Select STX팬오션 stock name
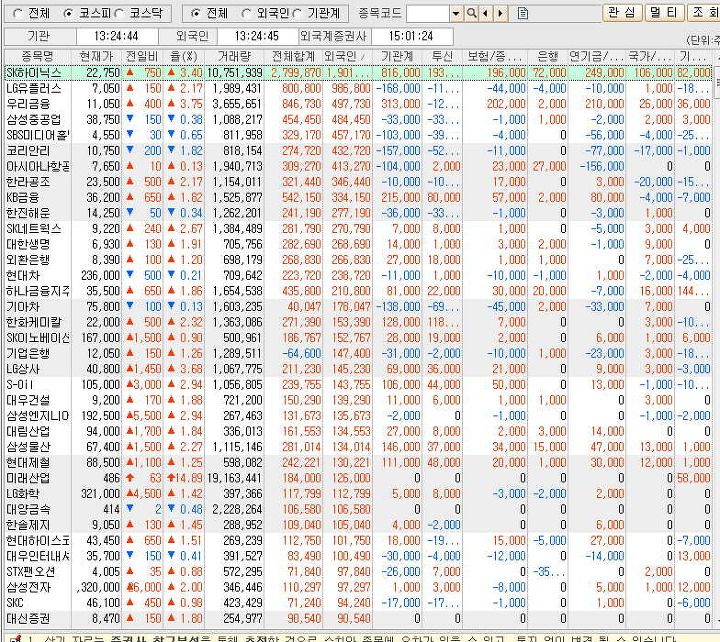This screenshot has height=642, width=720. [x=31, y=573]
